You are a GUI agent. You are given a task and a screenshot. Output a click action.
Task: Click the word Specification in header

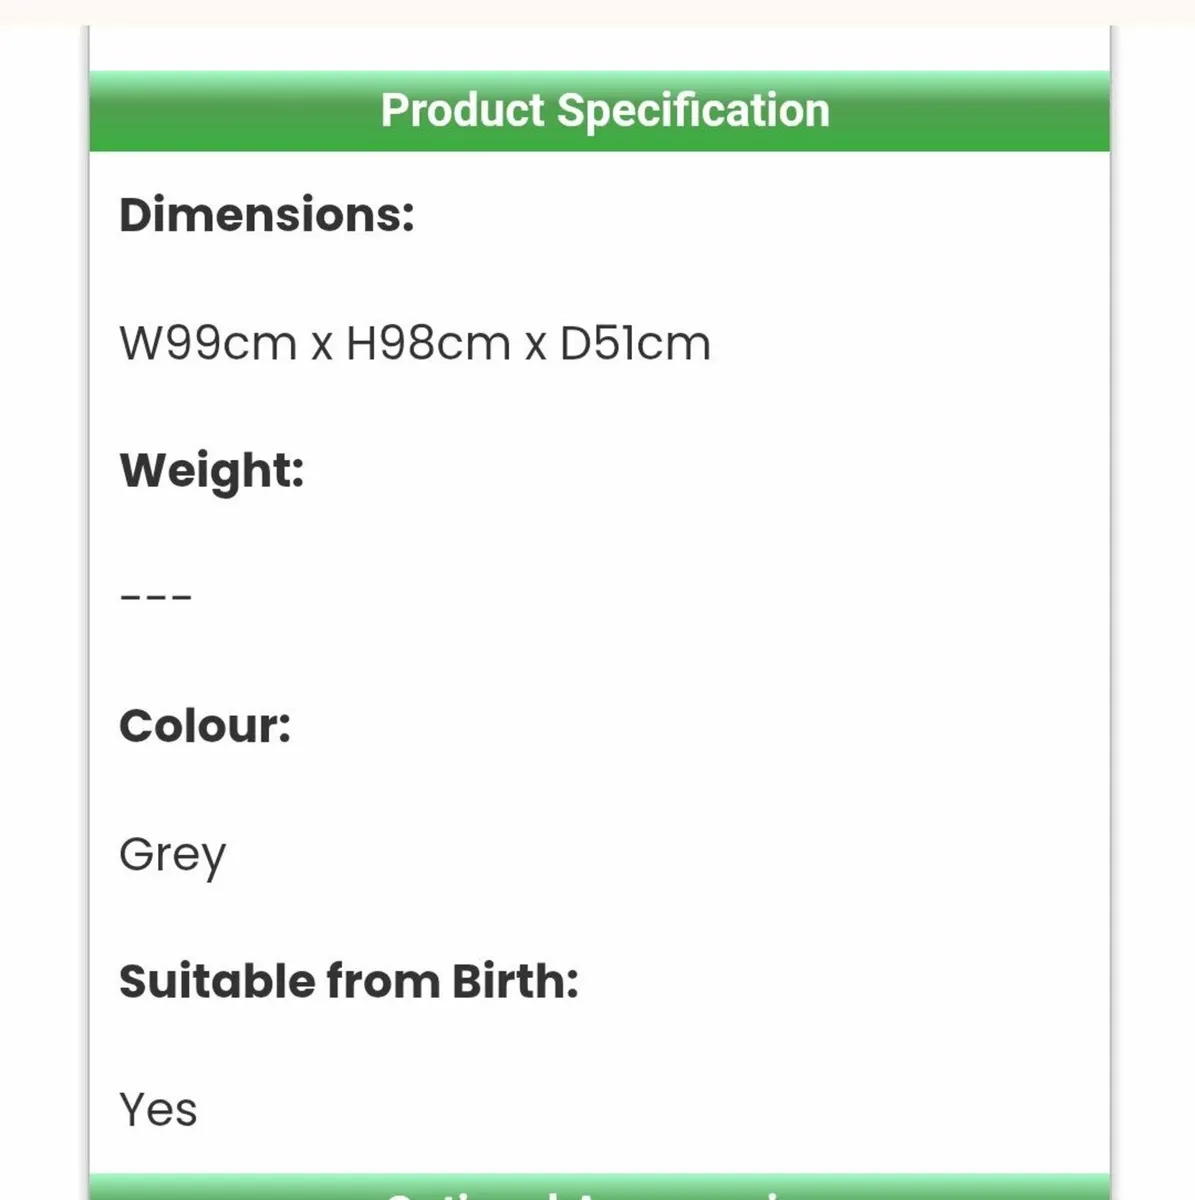click(693, 111)
